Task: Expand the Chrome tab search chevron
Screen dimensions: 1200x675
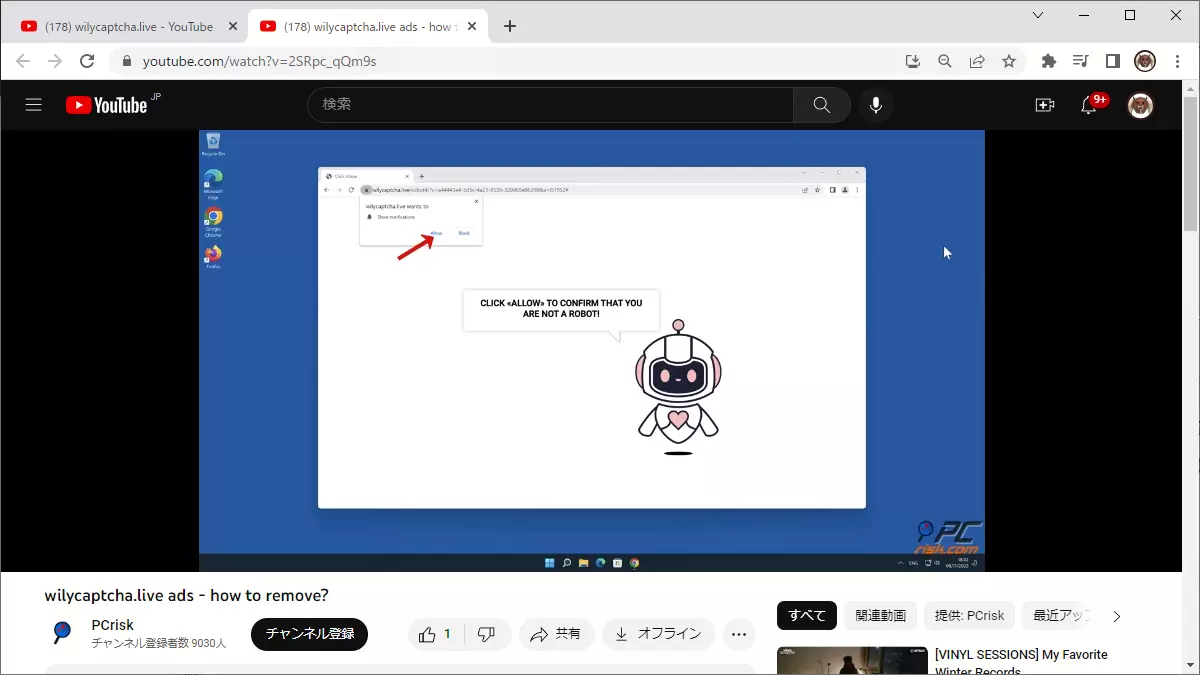Action: pyautogui.click(x=1038, y=15)
